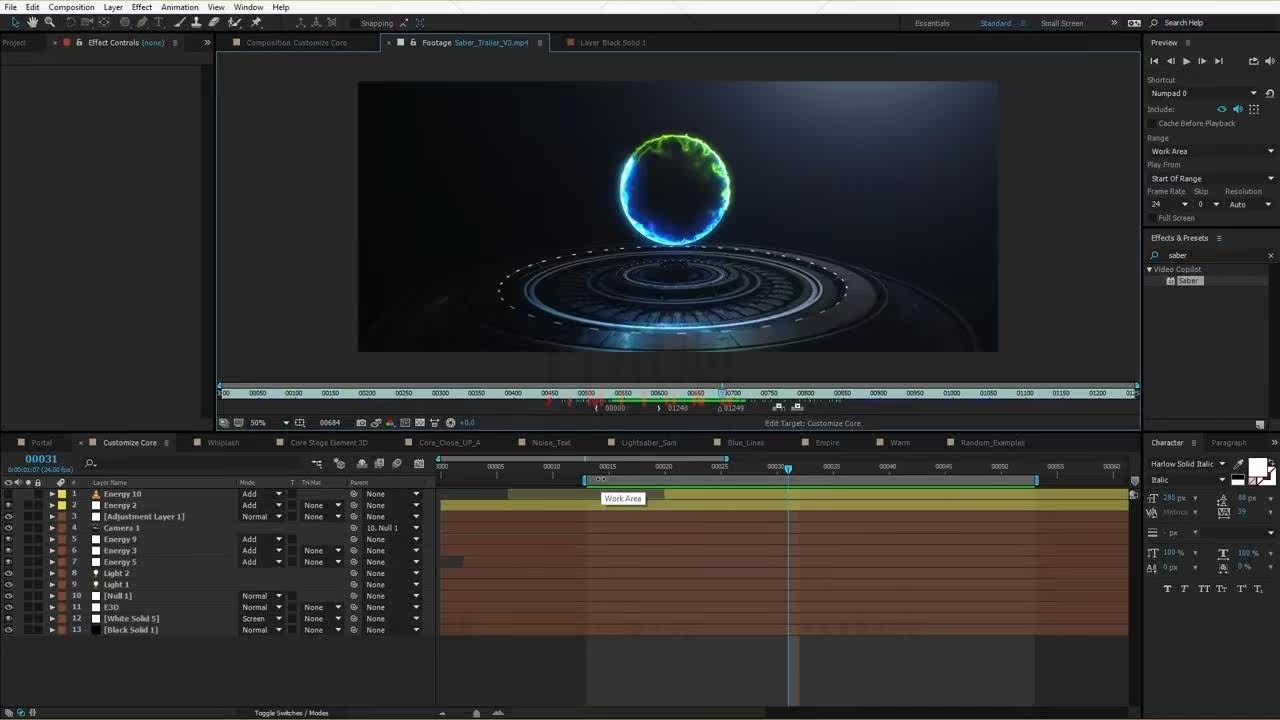Switch to the Whiplash composition tab
This screenshot has height=720, width=1280.
(x=223, y=442)
